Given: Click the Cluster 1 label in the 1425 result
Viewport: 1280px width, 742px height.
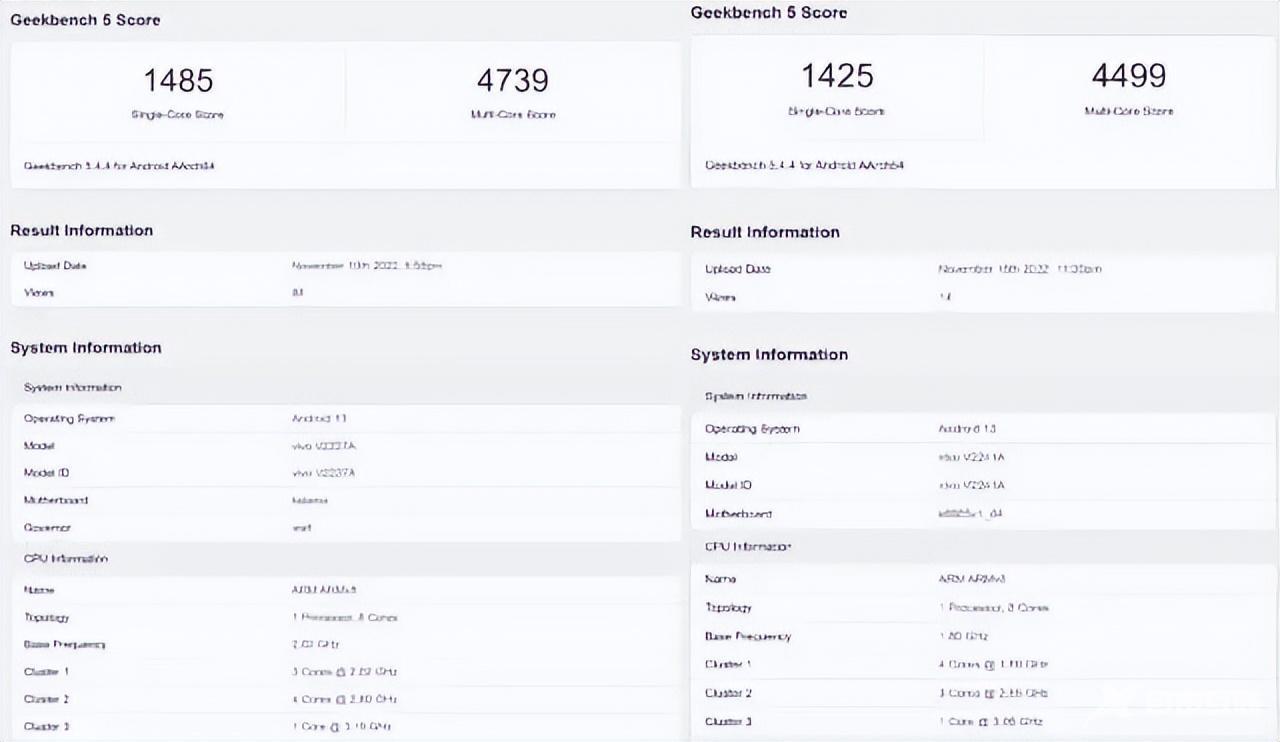Looking at the screenshot, I should click(x=729, y=664).
